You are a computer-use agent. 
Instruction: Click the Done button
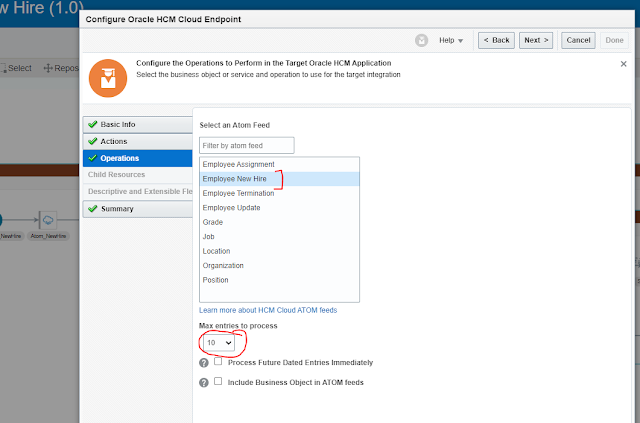614,40
